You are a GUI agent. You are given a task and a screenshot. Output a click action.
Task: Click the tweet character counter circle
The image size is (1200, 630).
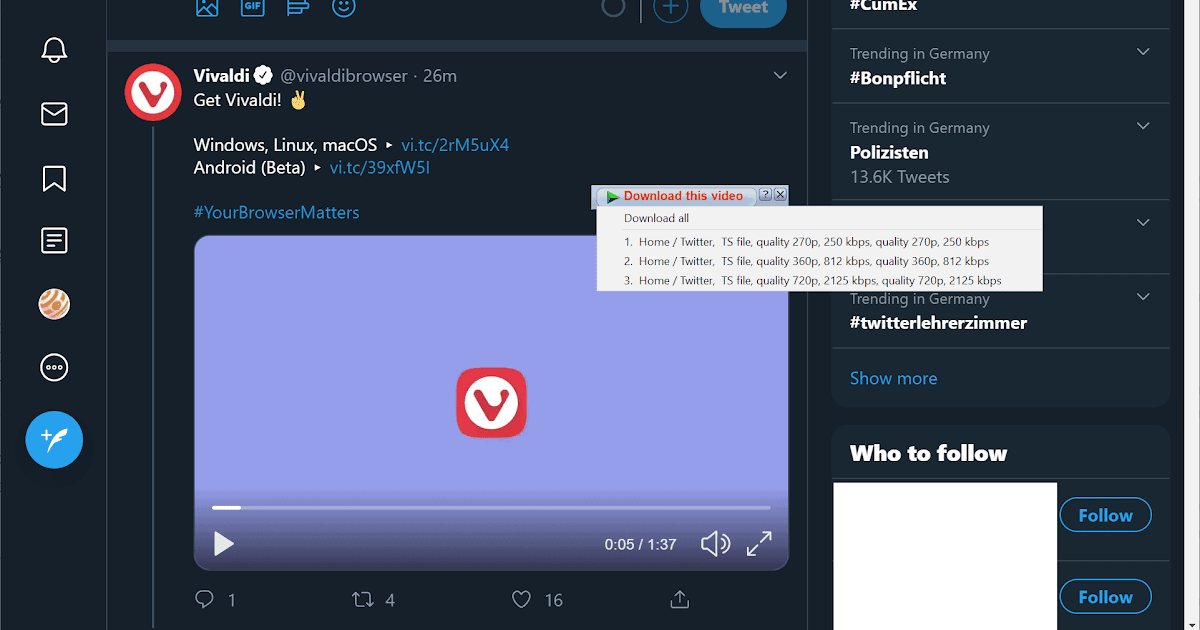tap(613, 7)
